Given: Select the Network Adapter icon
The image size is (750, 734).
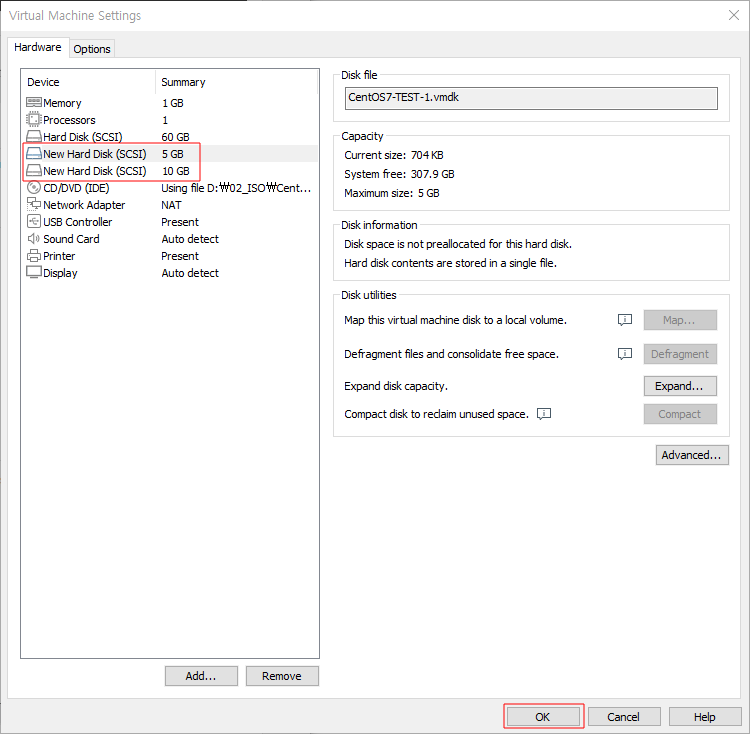Looking at the screenshot, I should coord(33,204).
